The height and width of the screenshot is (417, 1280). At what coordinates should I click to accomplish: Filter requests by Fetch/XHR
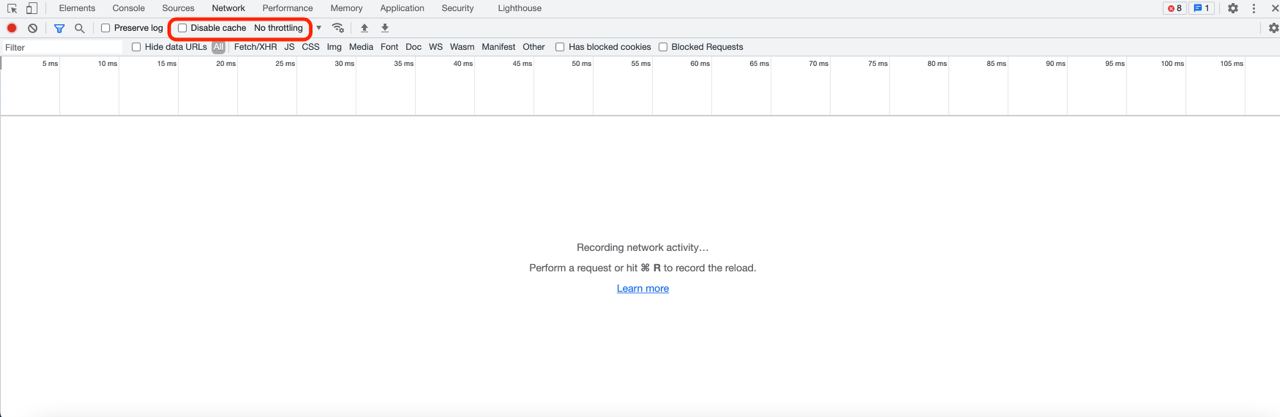point(255,47)
